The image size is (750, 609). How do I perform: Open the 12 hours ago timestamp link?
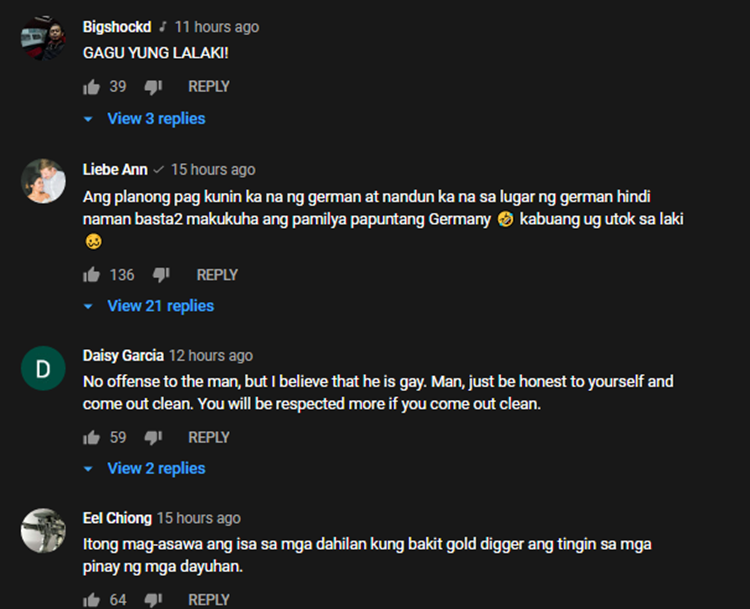211,356
